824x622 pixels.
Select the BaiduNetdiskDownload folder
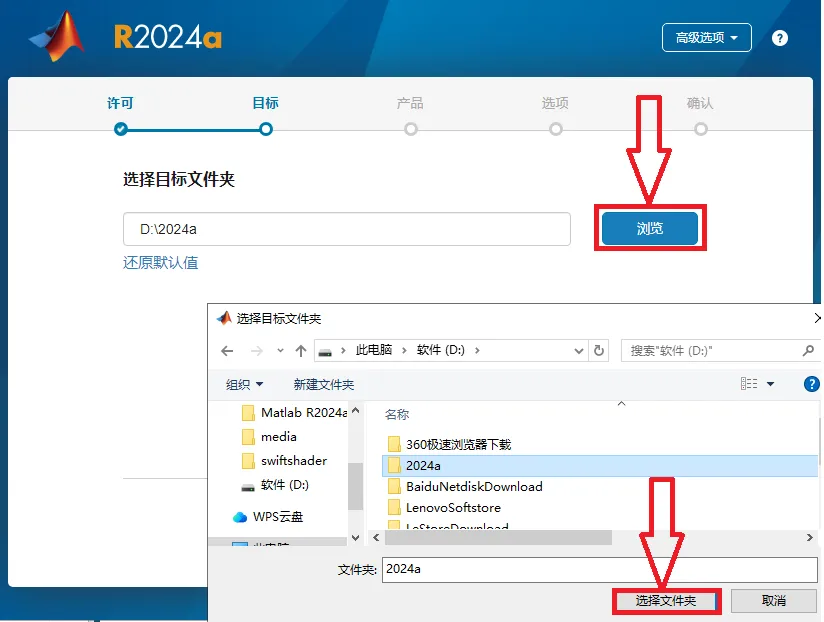tap(465, 486)
